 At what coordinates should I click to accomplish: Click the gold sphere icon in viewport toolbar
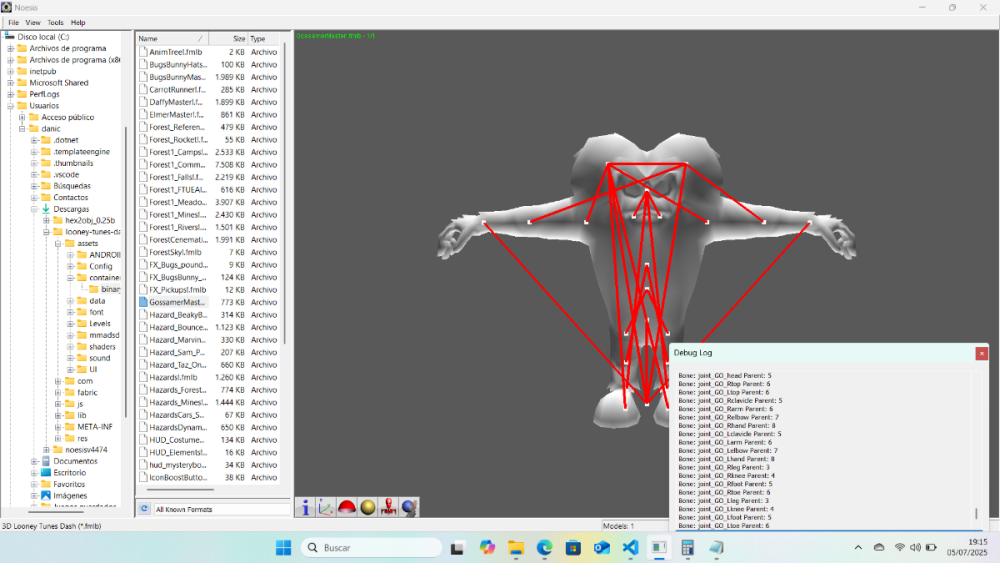[368, 508]
